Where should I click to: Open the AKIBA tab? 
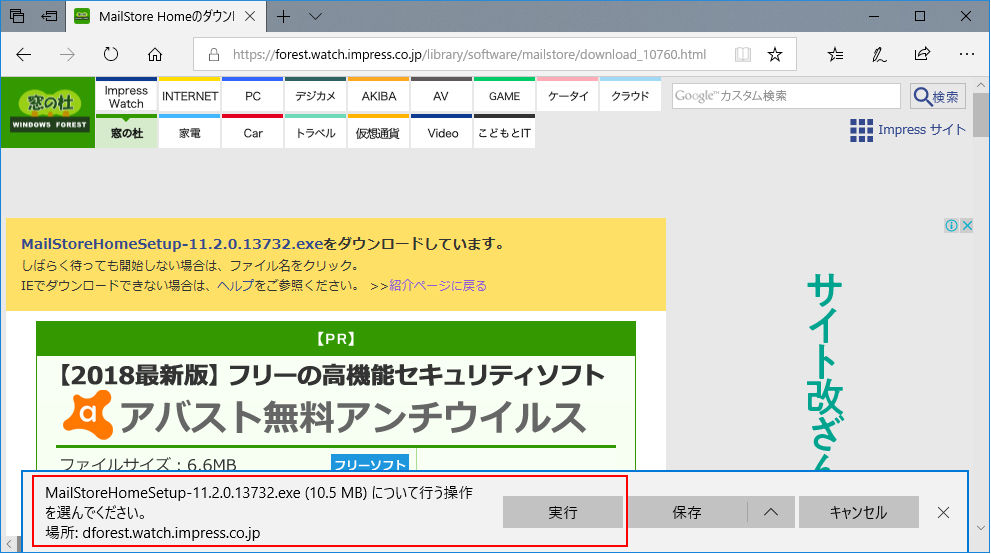tap(379, 95)
